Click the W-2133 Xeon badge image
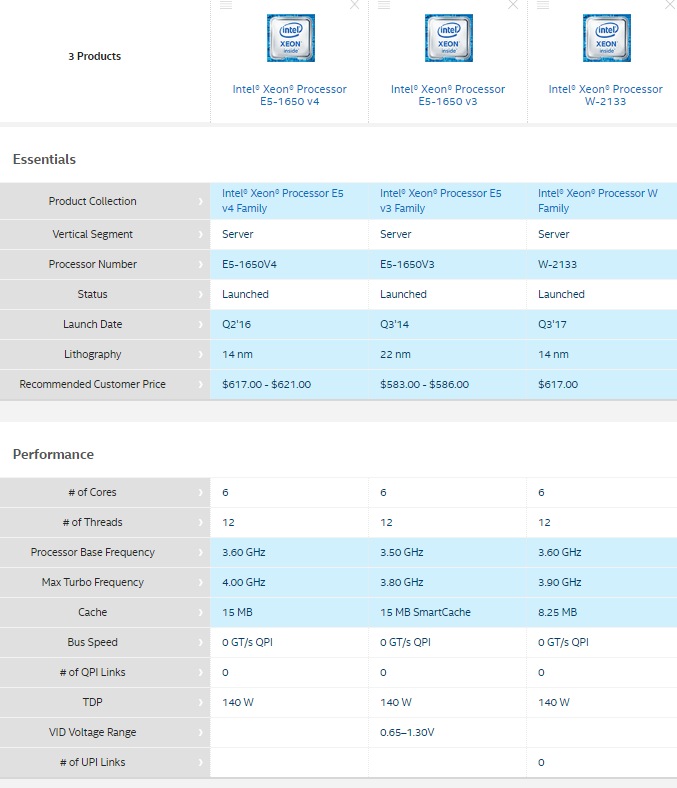The image size is (677, 788). click(x=607, y=38)
